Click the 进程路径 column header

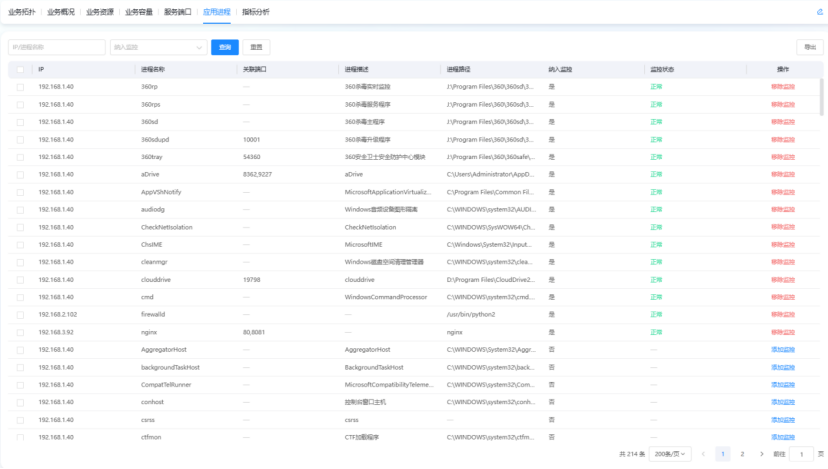pyautogui.click(x=458, y=69)
